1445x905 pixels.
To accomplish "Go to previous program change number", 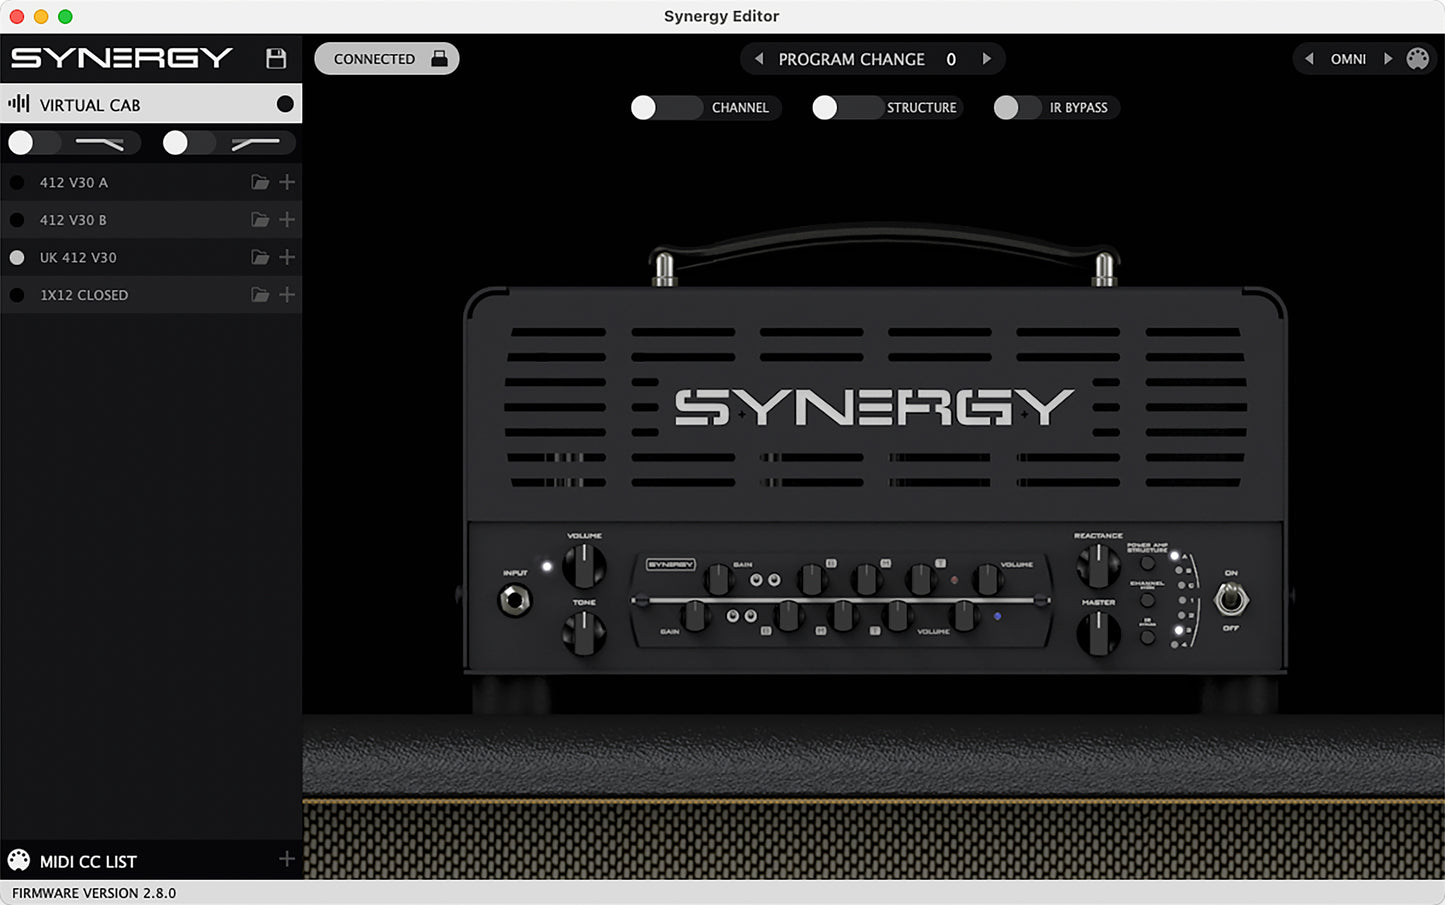I will [x=759, y=59].
